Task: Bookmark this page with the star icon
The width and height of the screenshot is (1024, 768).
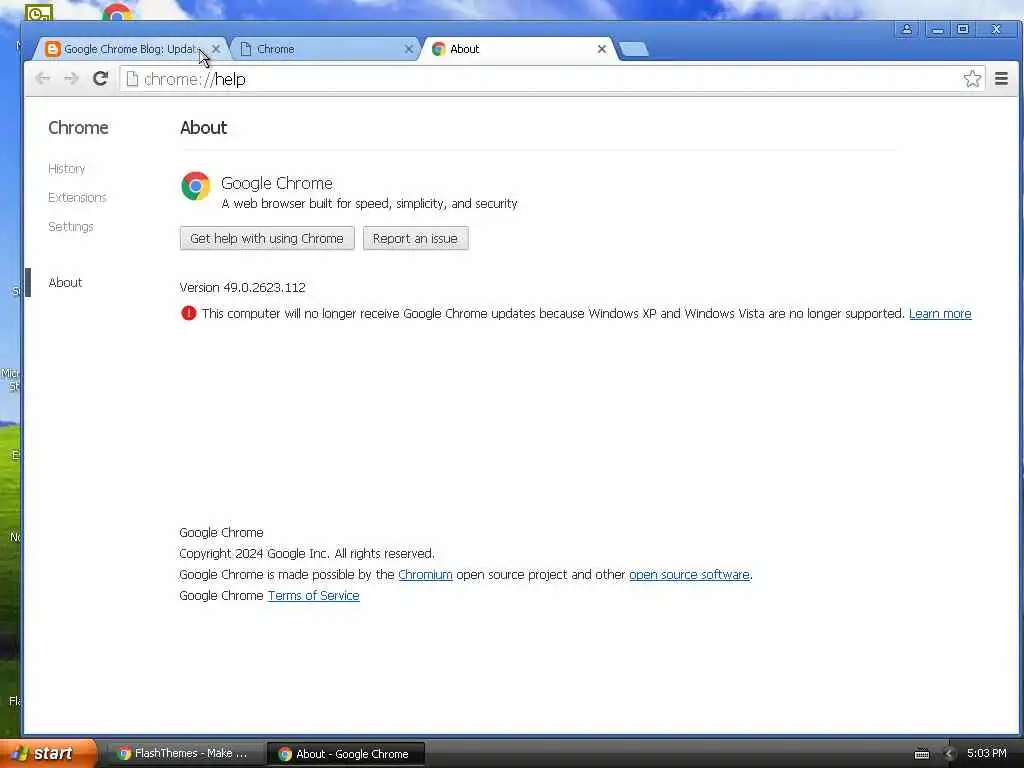Action: click(x=972, y=79)
